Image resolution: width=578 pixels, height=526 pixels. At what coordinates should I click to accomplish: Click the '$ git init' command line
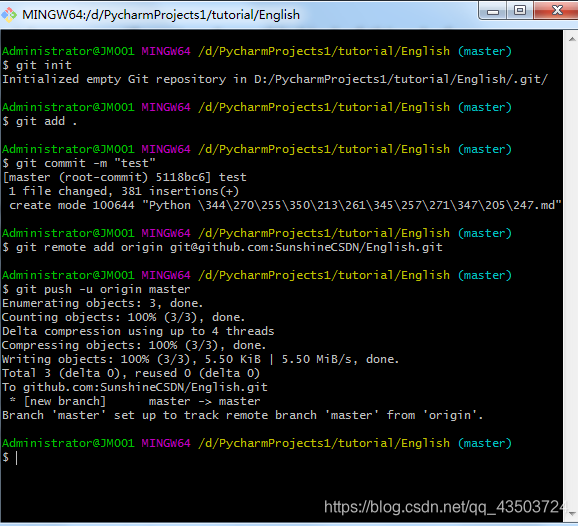pos(37,65)
